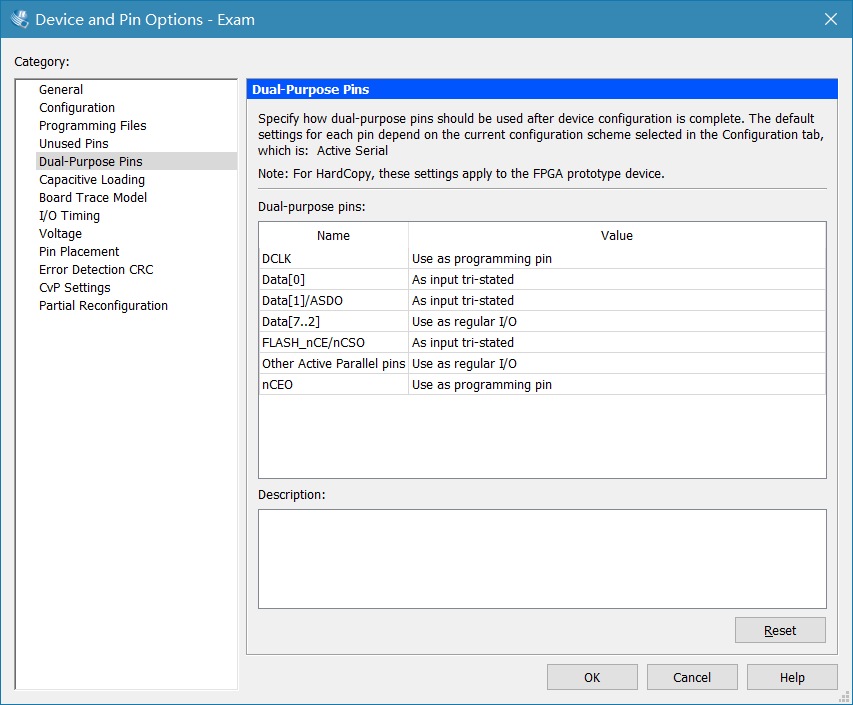The image size is (853, 705).
Task: Change nCEO value 'Use as programming pin'
Action: point(617,385)
